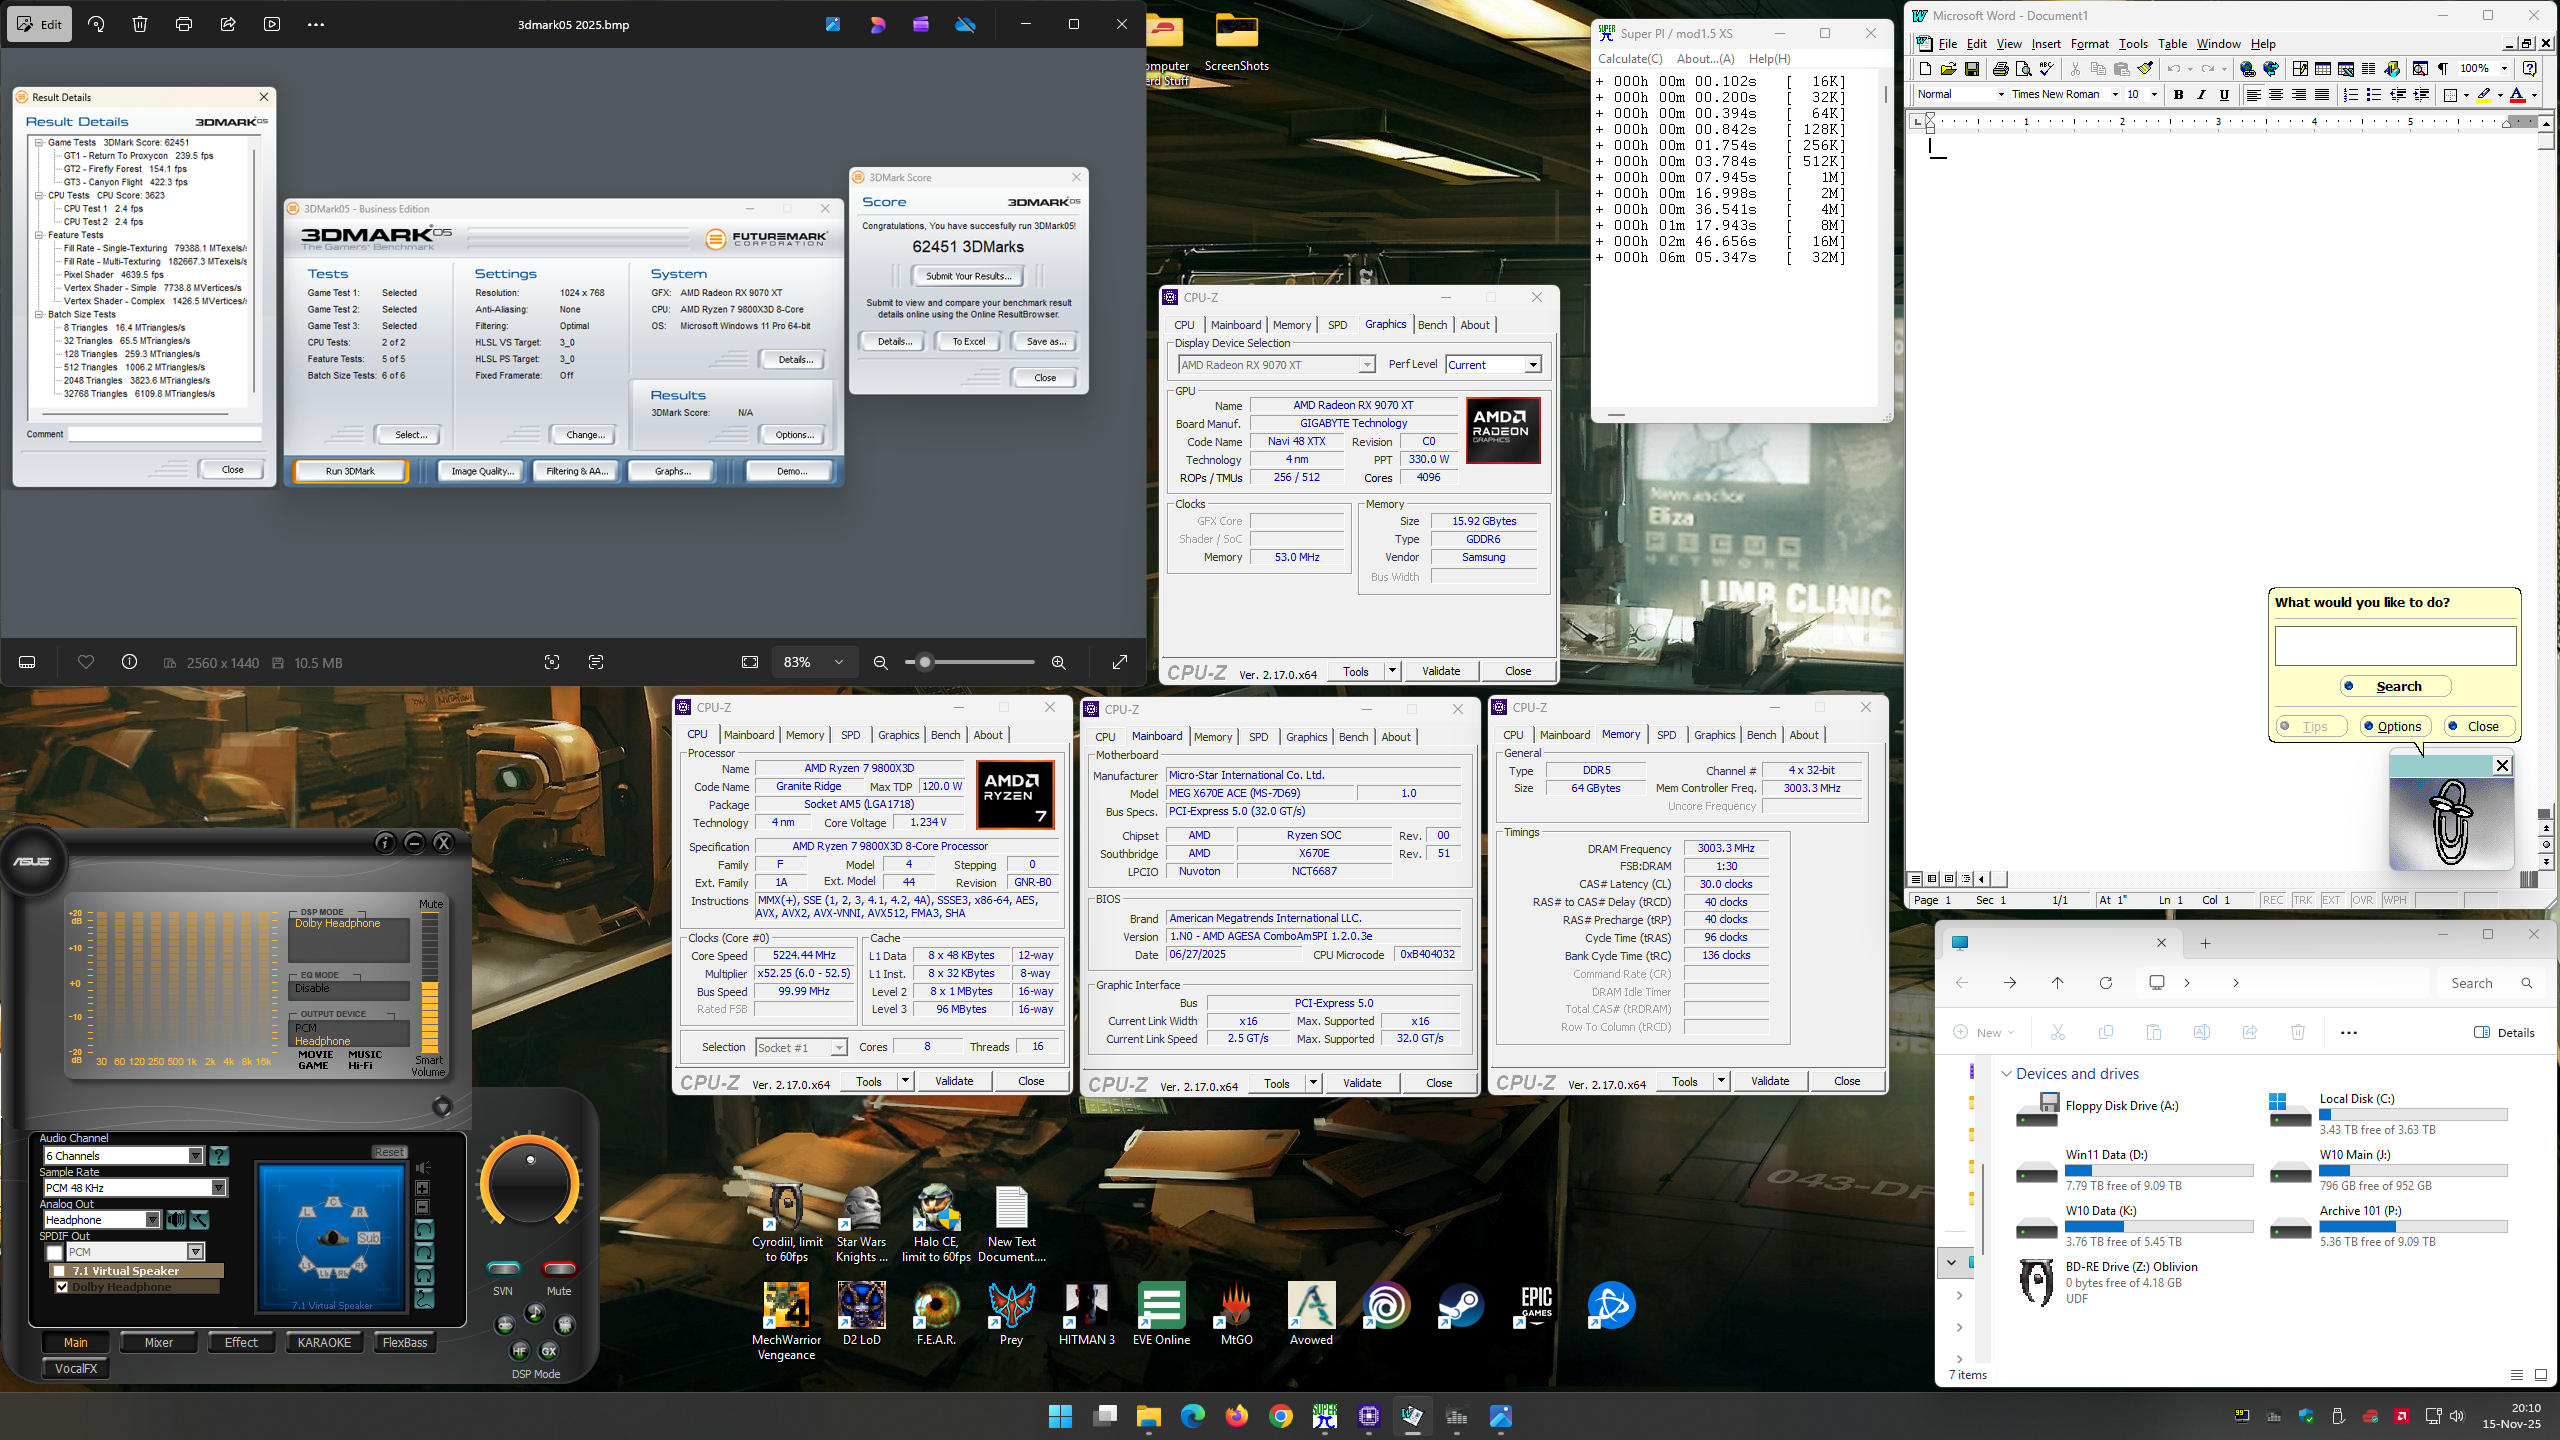
Task: Click Word's Insert Table icon
Action: pos(2323,69)
